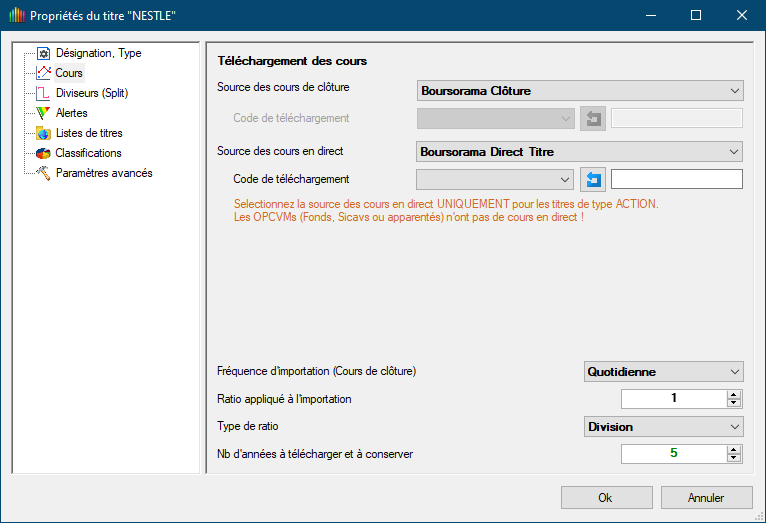Open the Type de ratio dropdown
The height and width of the screenshot is (523, 766).
point(664,427)
